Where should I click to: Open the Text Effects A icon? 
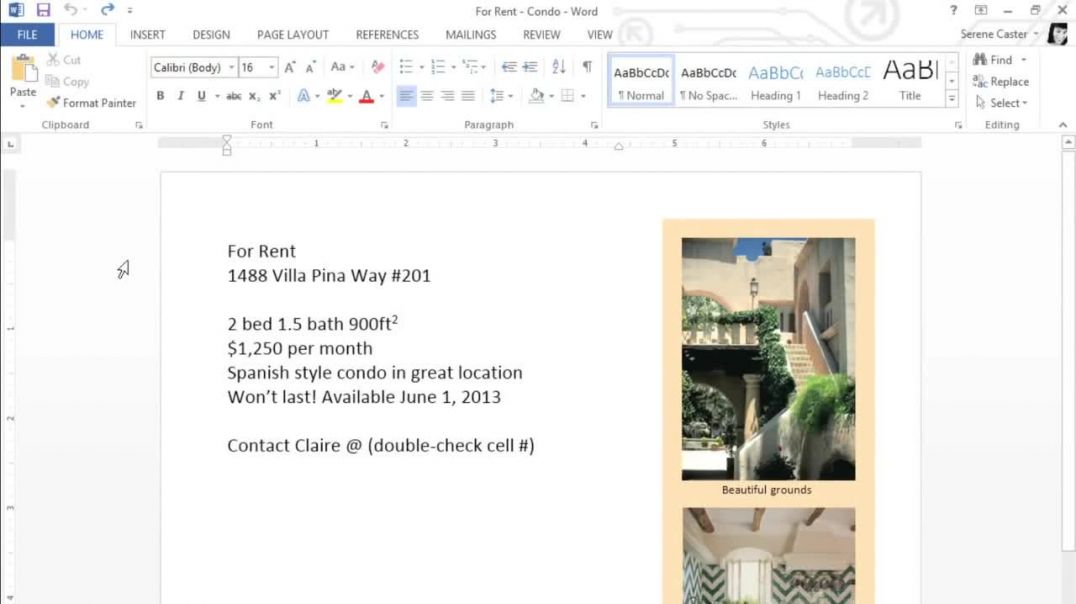pyautogui.click(x=303, y=96)
